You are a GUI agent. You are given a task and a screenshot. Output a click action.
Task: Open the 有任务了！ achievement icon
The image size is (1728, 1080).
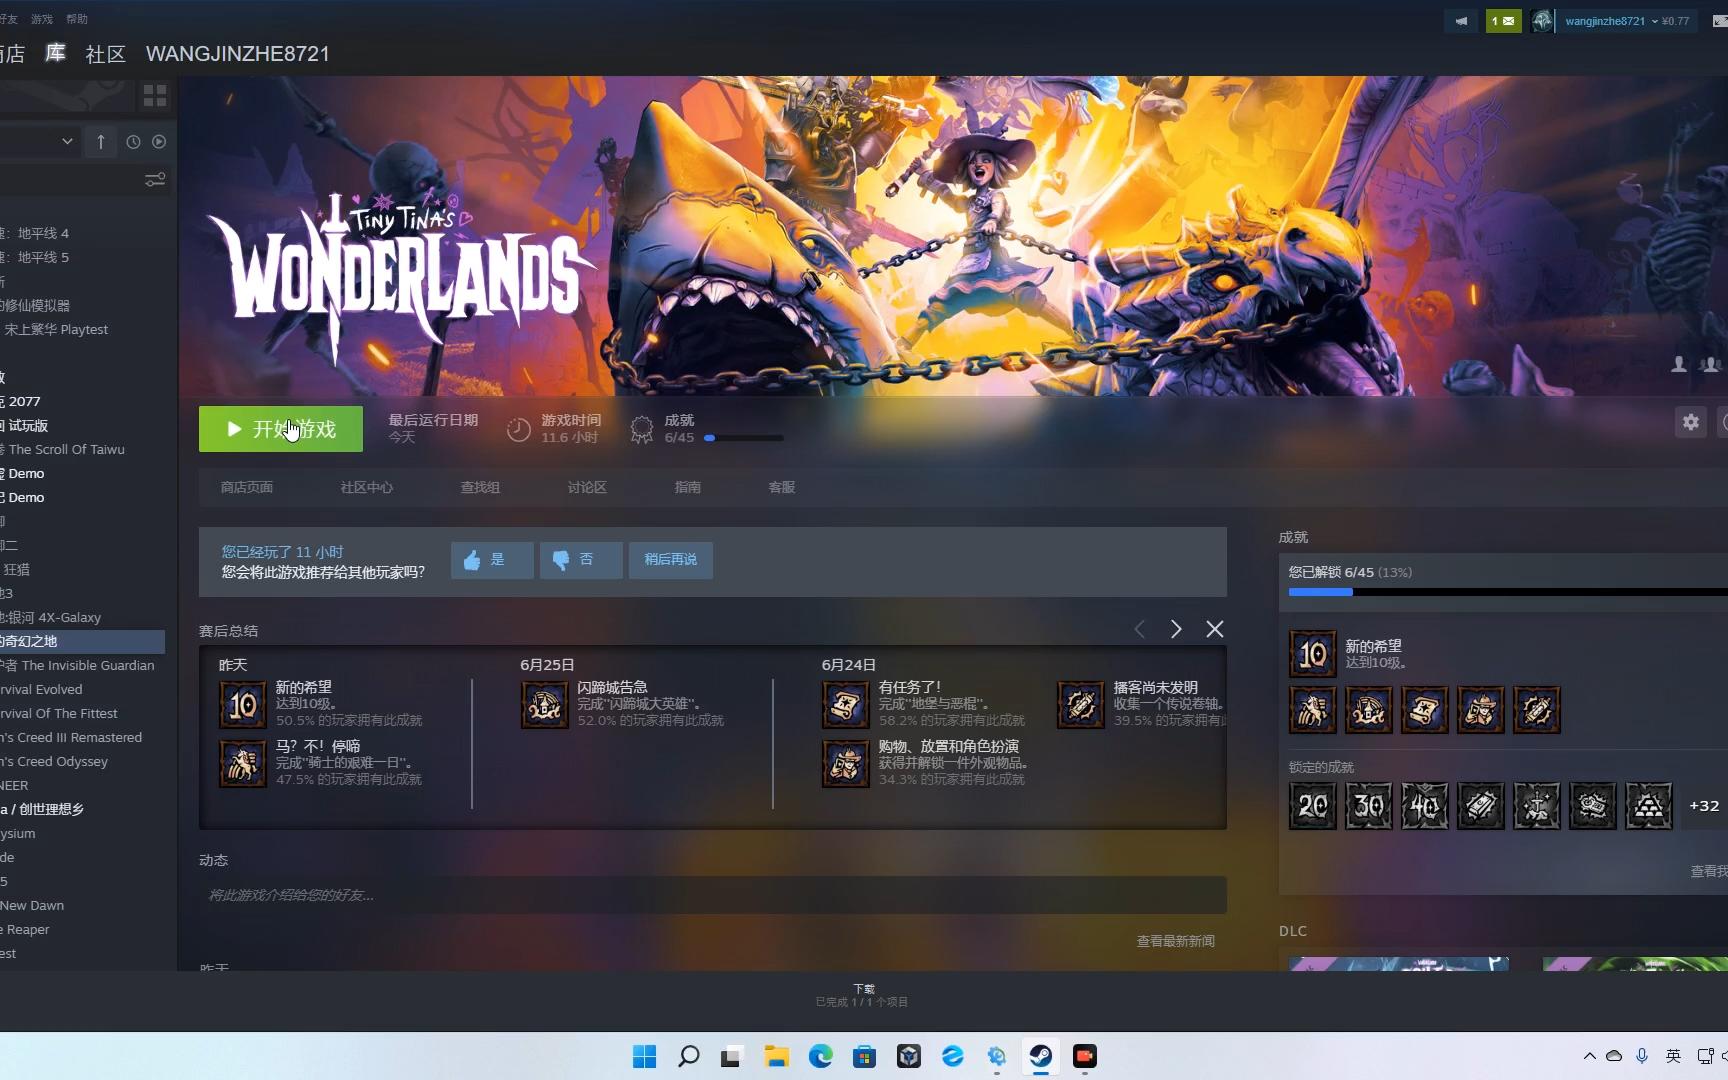click(x=846, y=705)
